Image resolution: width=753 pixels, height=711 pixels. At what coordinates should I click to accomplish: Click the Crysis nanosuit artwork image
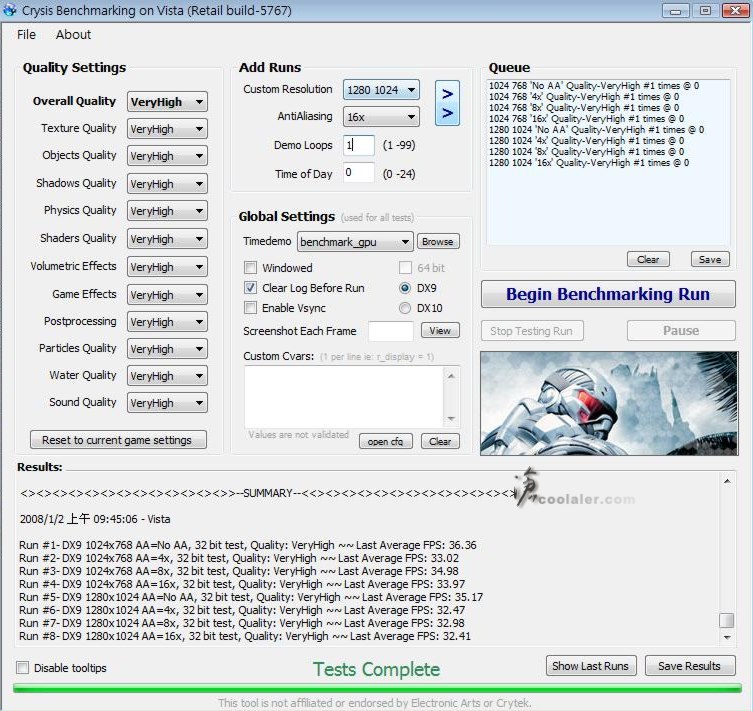(609, 403)
